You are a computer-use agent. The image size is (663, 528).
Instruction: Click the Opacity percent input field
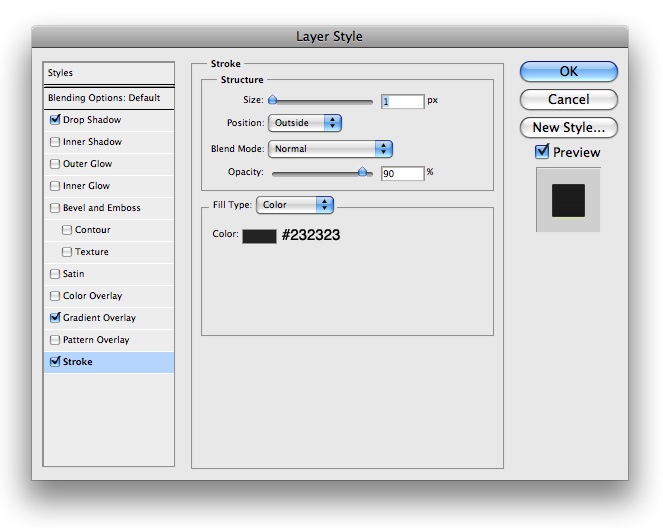tap(403, 173)
